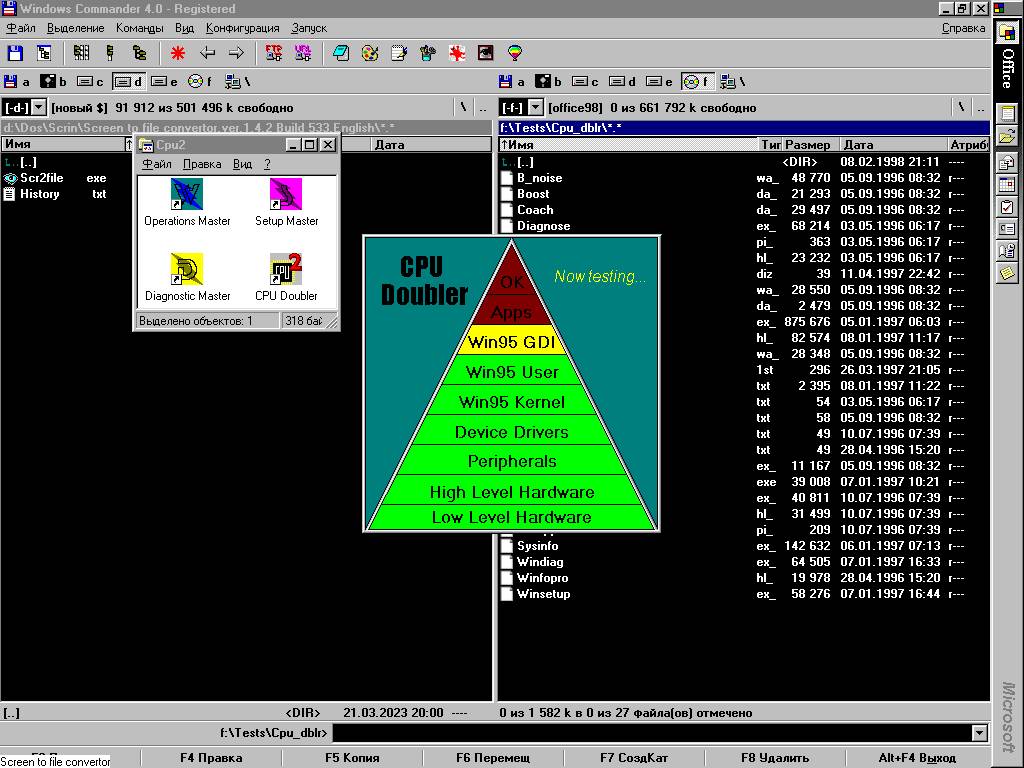
Task: Select the Sysinfo file in right panel
Action: point(537,546)
